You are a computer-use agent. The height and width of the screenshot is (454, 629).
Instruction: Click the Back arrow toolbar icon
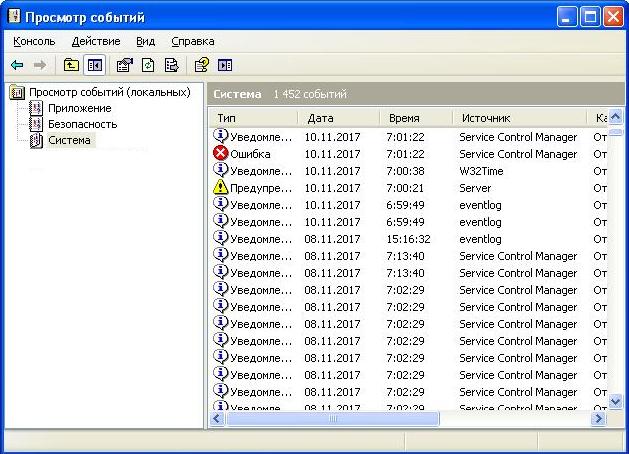click(x=17, y=65)
